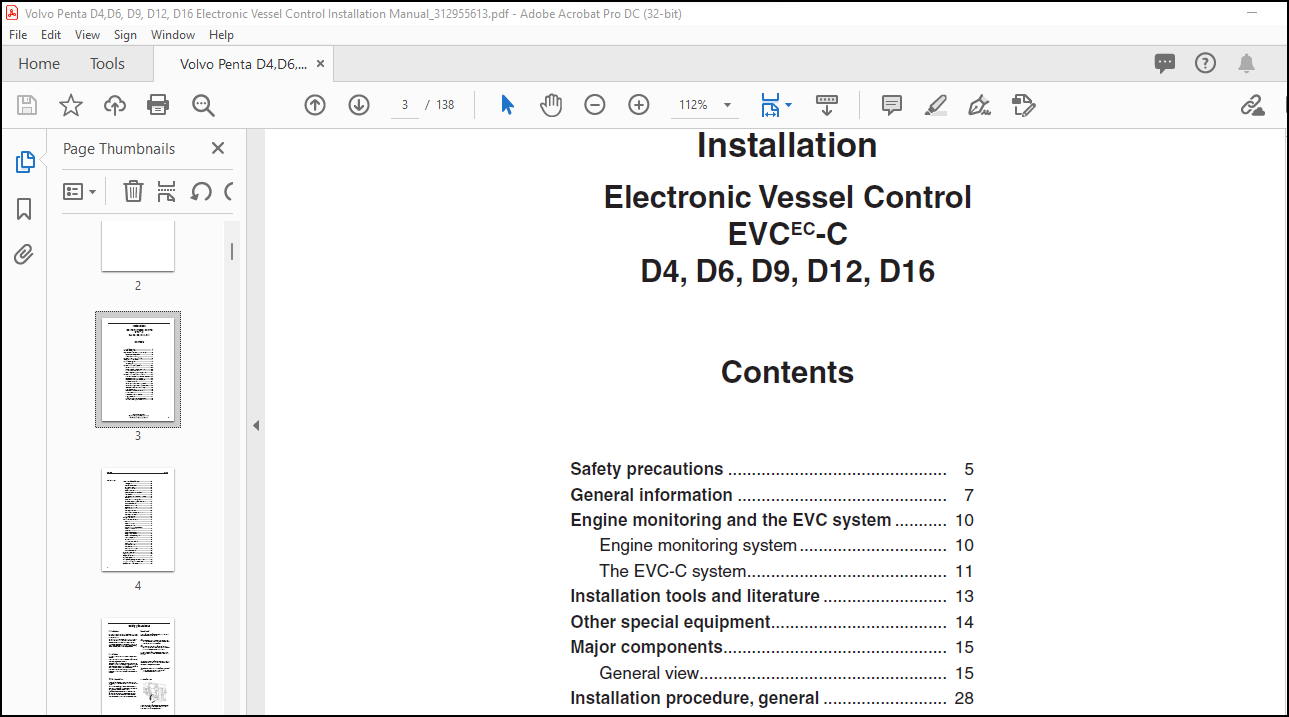
Task: Collapse the navigation pane arrow
Action: click(255, 425)
